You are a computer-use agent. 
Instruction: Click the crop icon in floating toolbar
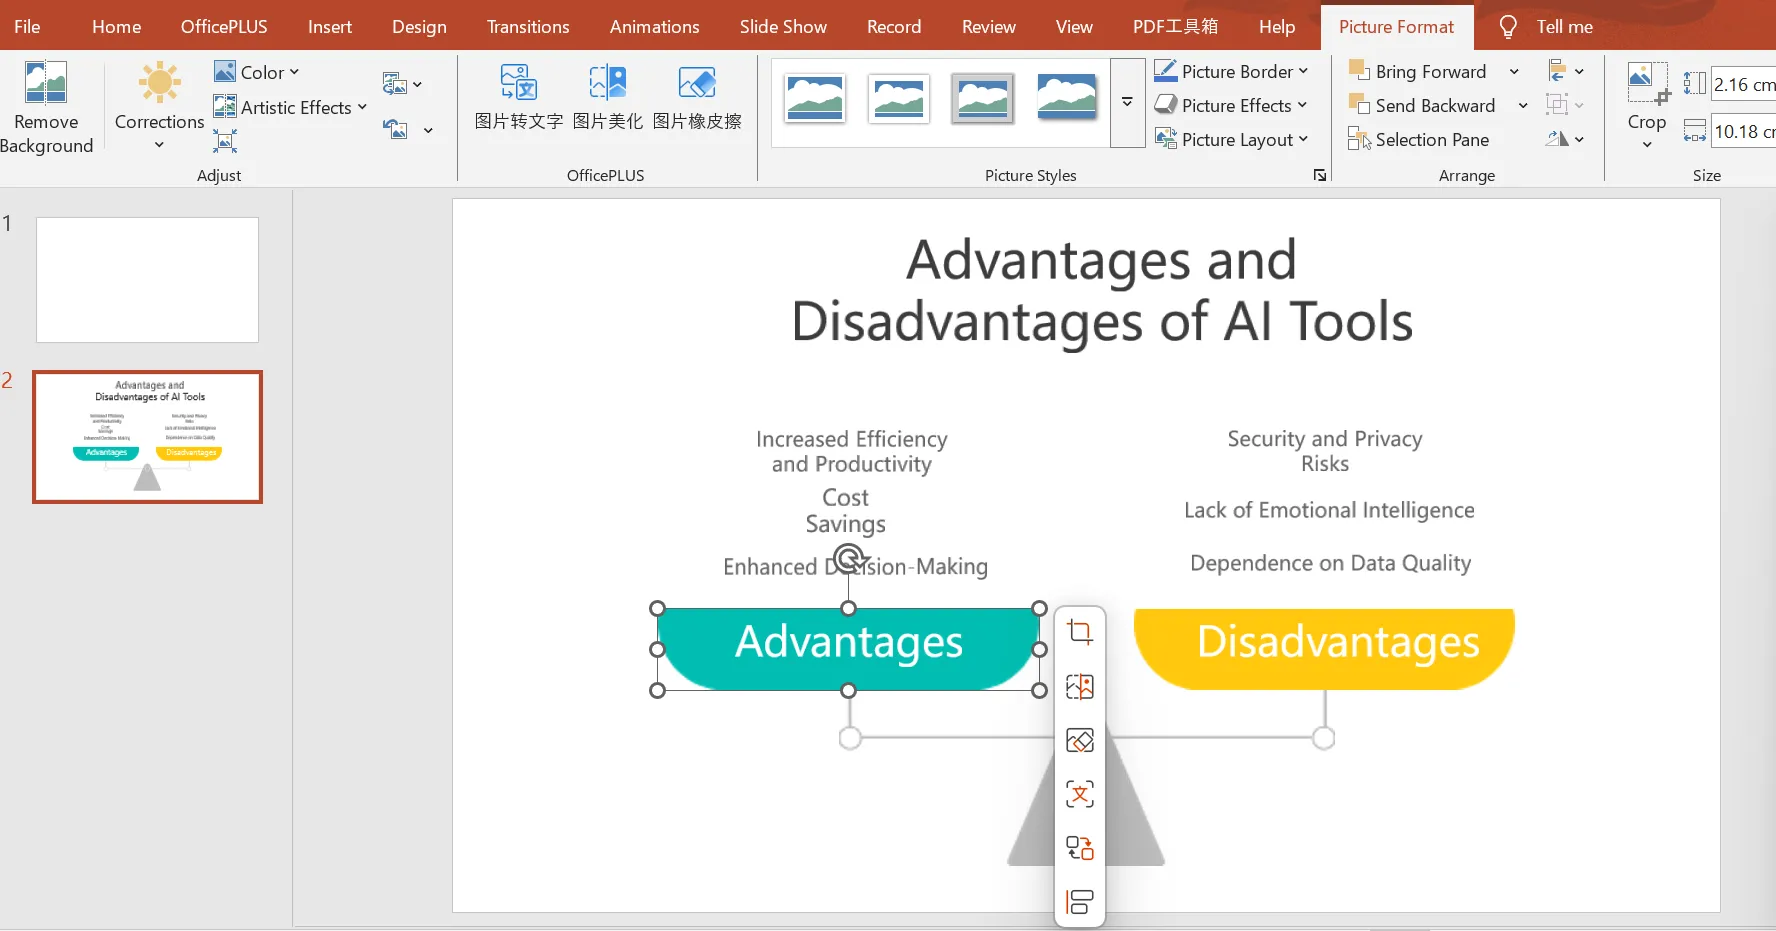[1080, 632]
